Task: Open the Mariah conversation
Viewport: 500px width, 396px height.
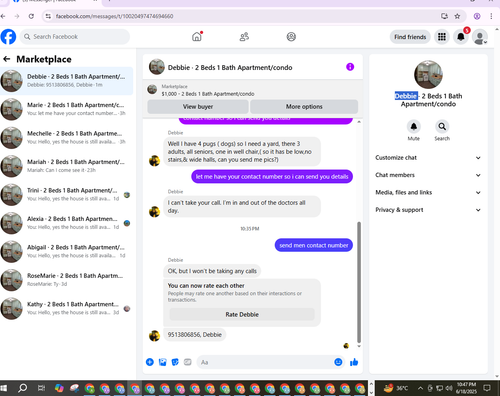Action: click(66, 166)
